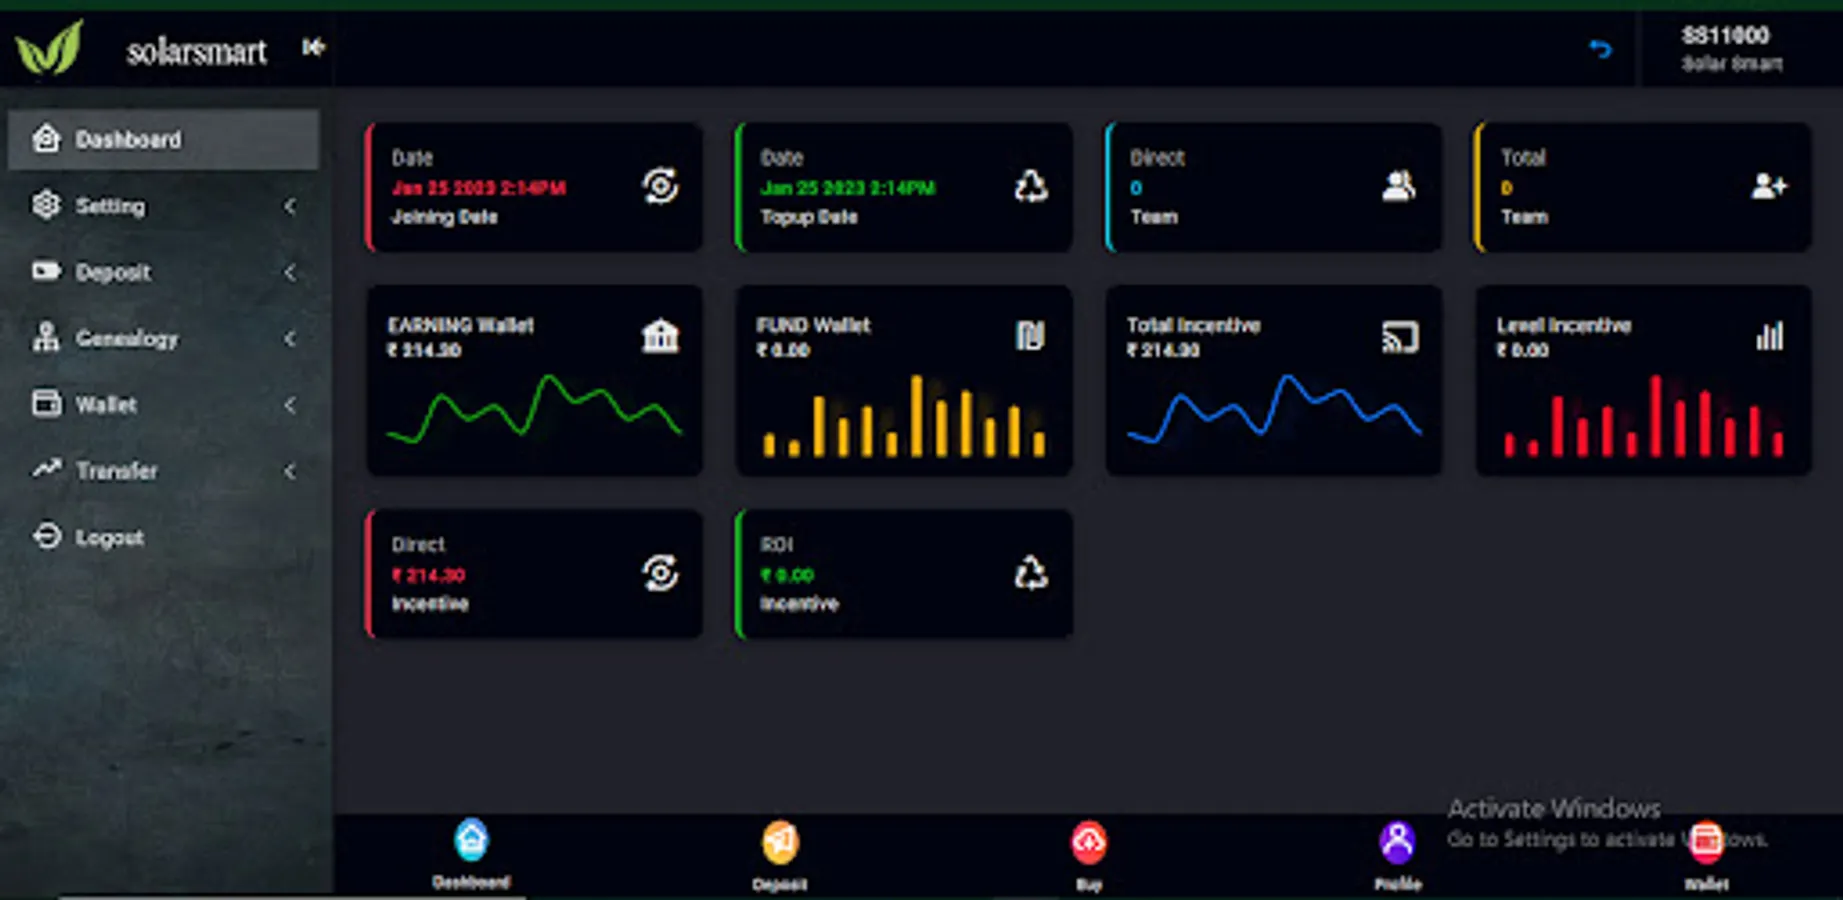Open Wallet from bottom navigation bar
1843x900 pixels.
click(x=1706, y=855)
